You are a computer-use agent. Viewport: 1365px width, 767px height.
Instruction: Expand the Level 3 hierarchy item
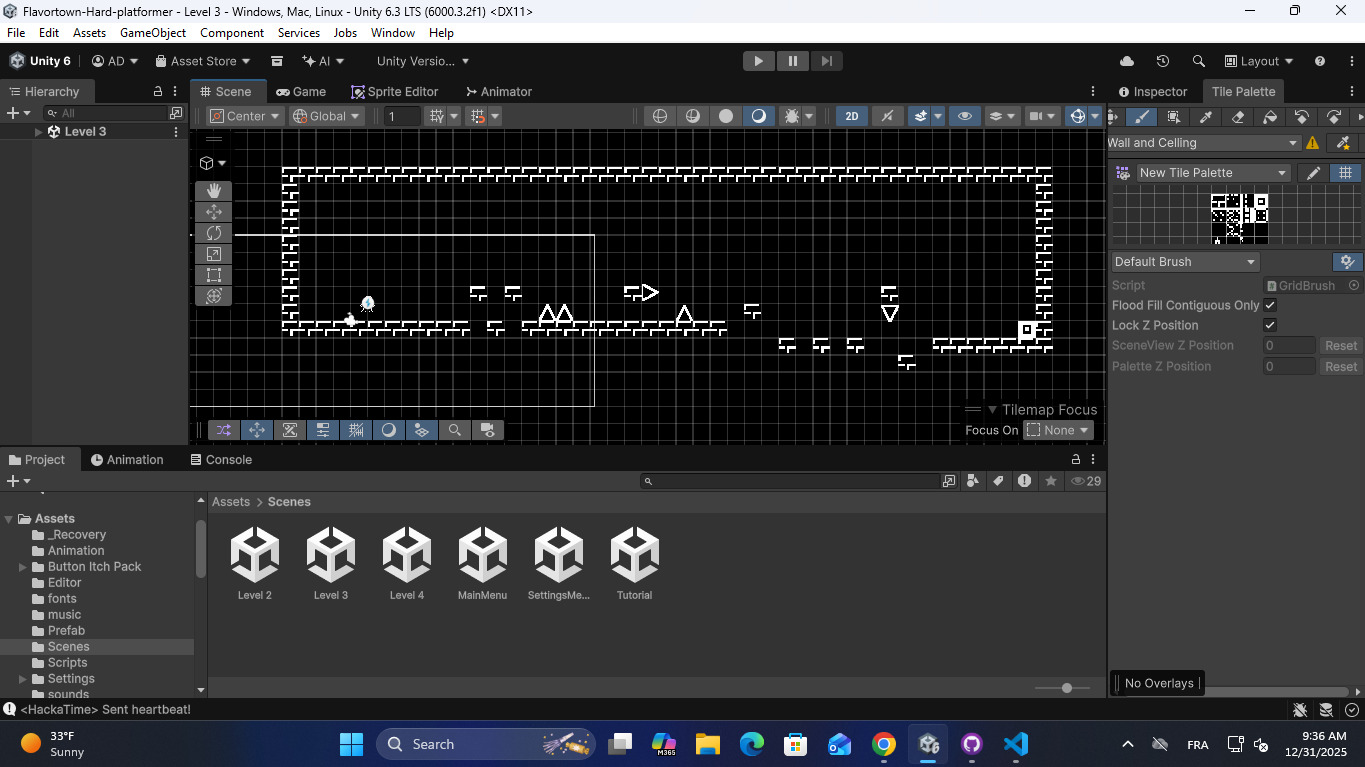(39, 132)
